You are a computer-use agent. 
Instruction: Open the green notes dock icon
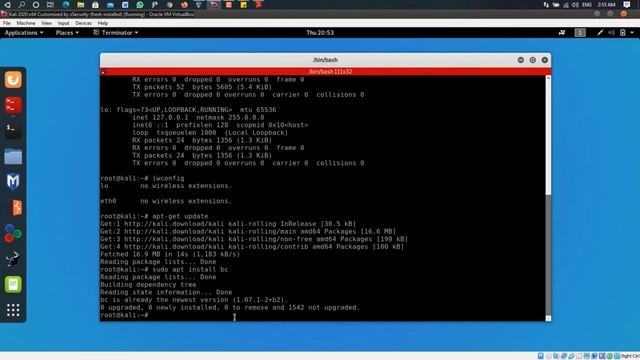point(13,284)
